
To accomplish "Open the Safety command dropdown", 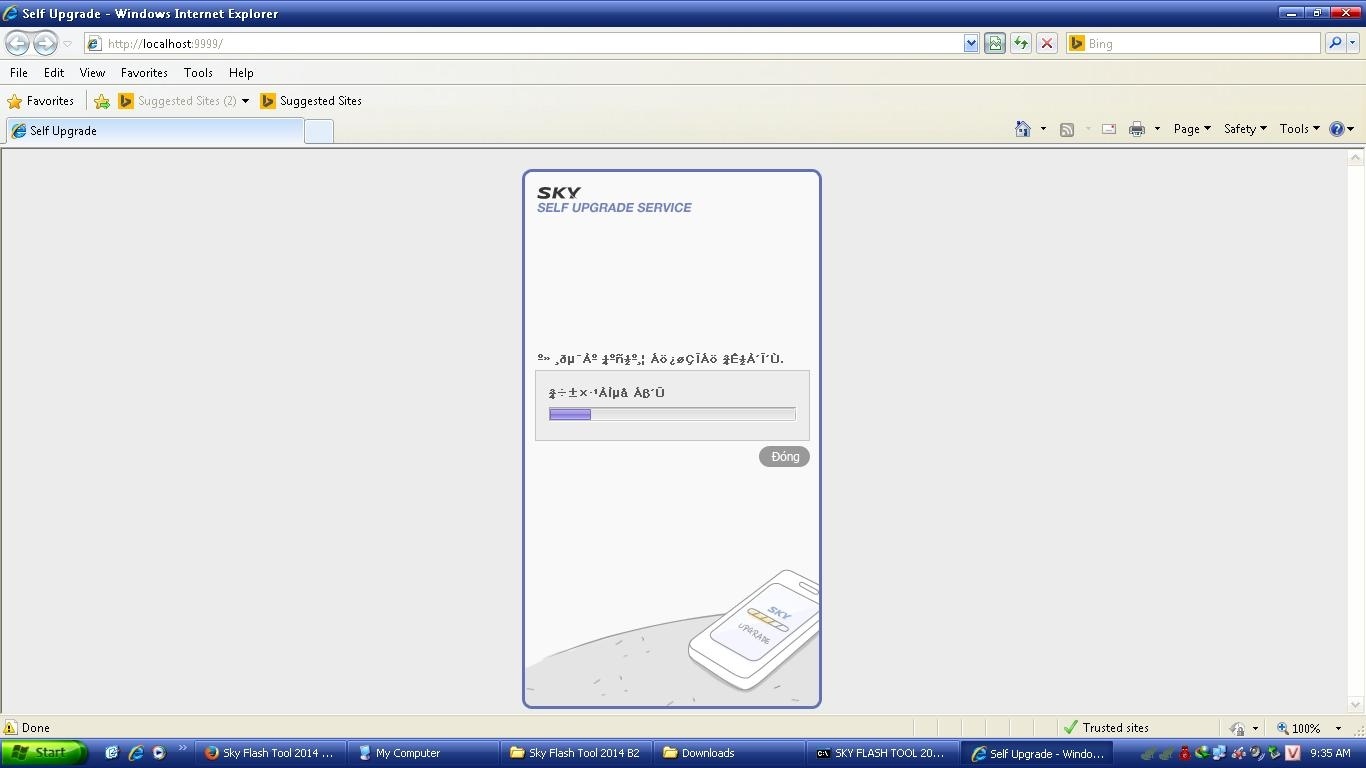I will click(1245, 129).
